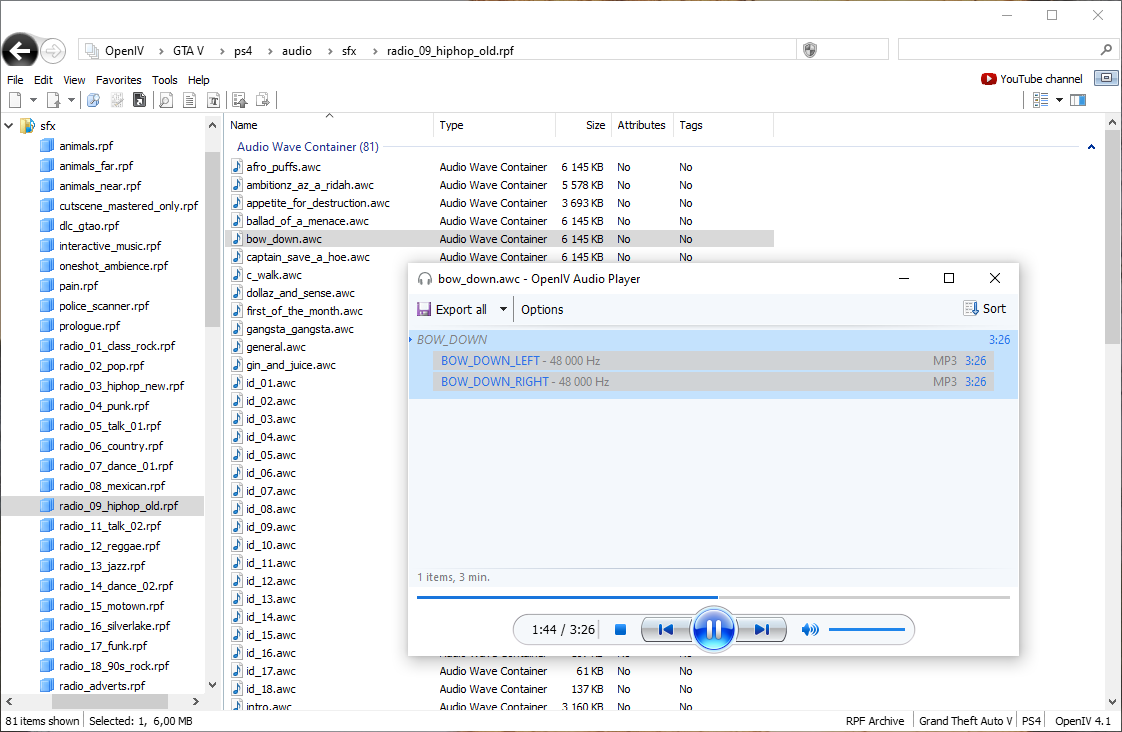
Task: Select the afro_puffs.awc file
Action: click(x=283, y=167)
